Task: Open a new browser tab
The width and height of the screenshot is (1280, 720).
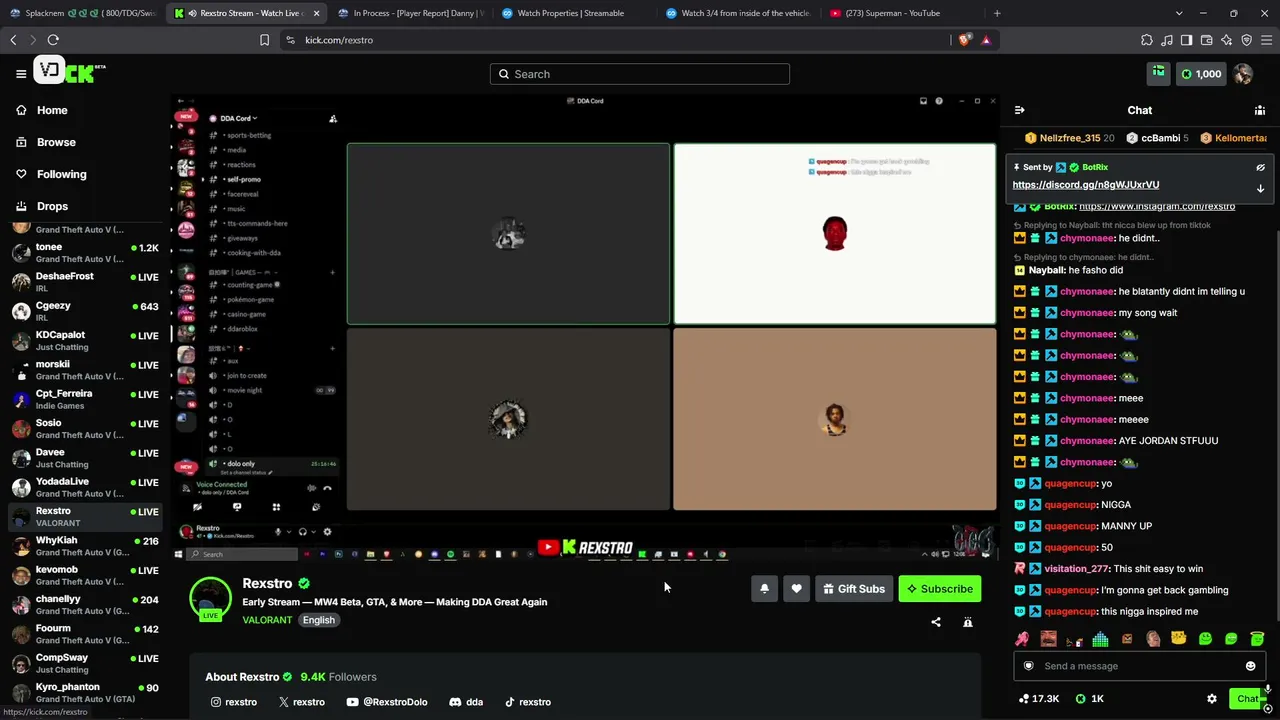Action: (x=997, y=13)
